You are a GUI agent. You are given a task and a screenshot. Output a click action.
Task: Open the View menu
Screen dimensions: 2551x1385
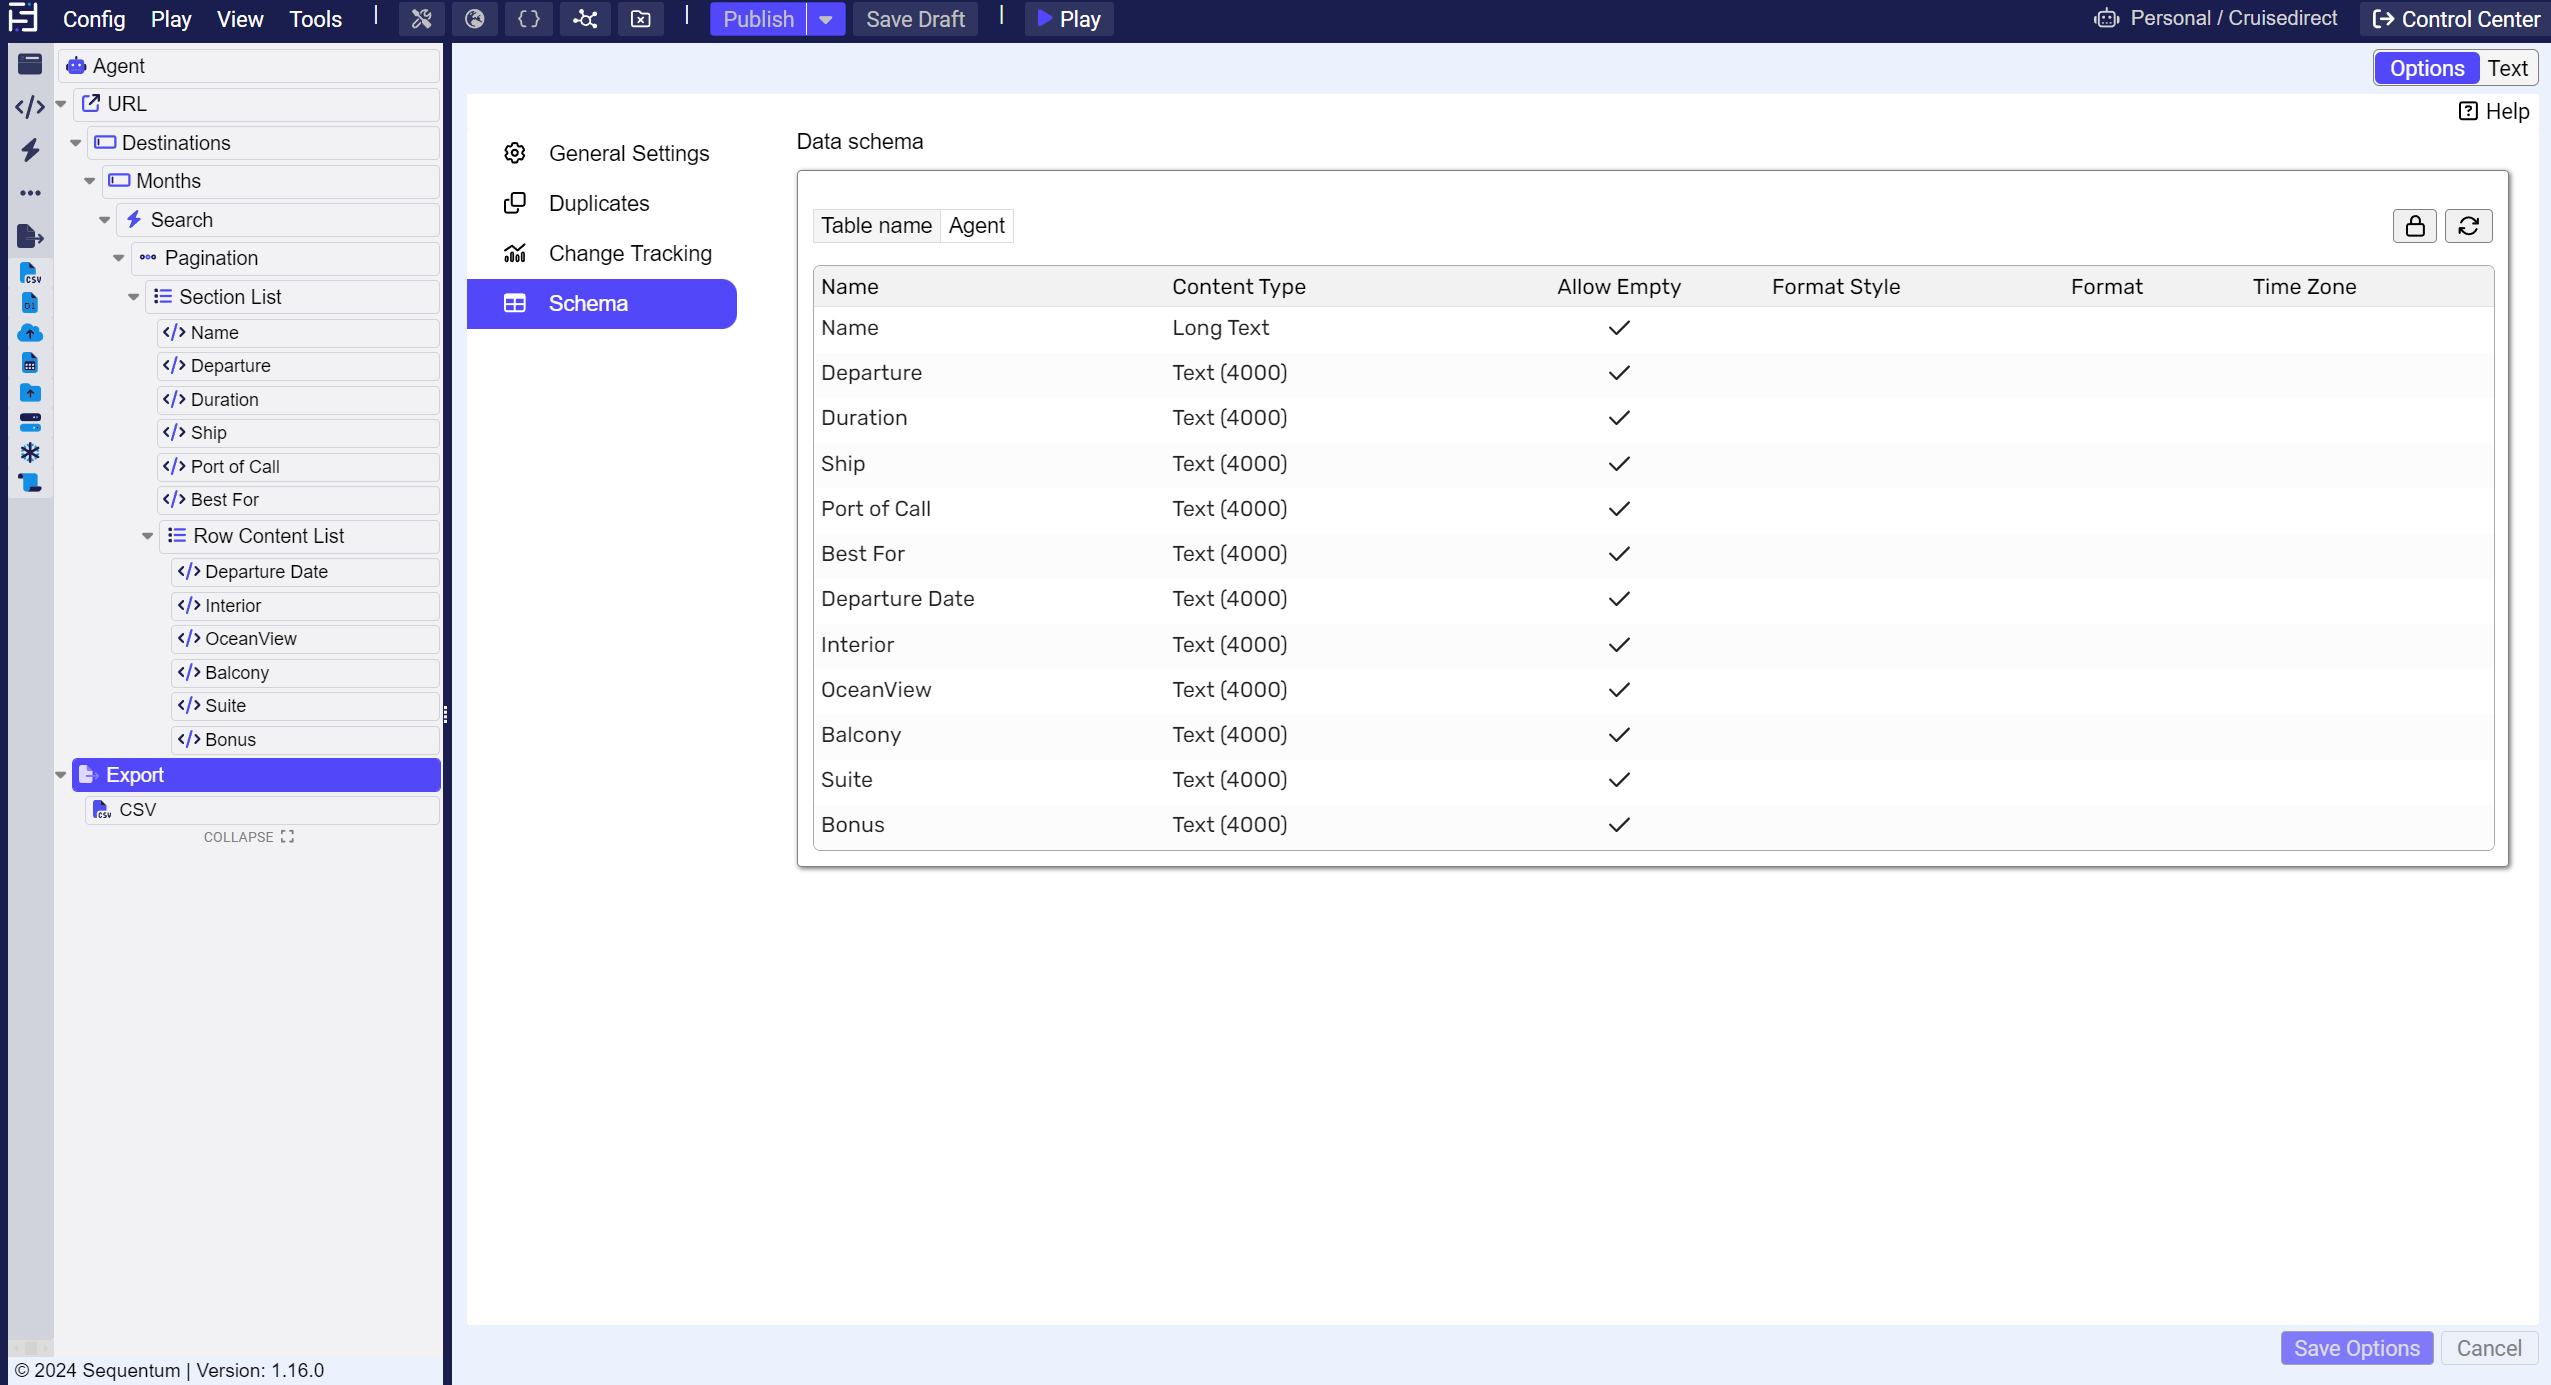(240, 19)
